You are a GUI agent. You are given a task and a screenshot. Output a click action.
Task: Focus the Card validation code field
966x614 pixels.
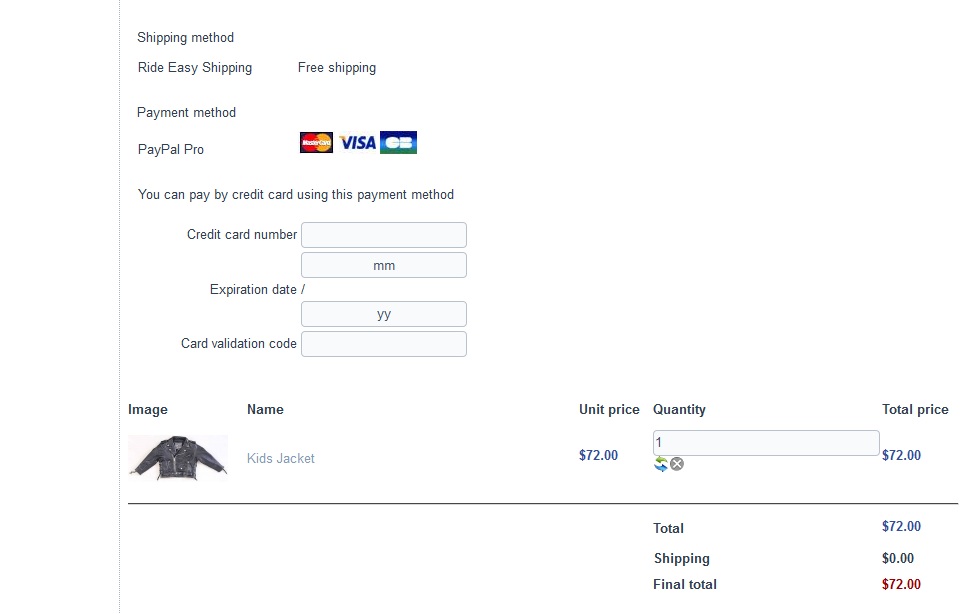384,344
